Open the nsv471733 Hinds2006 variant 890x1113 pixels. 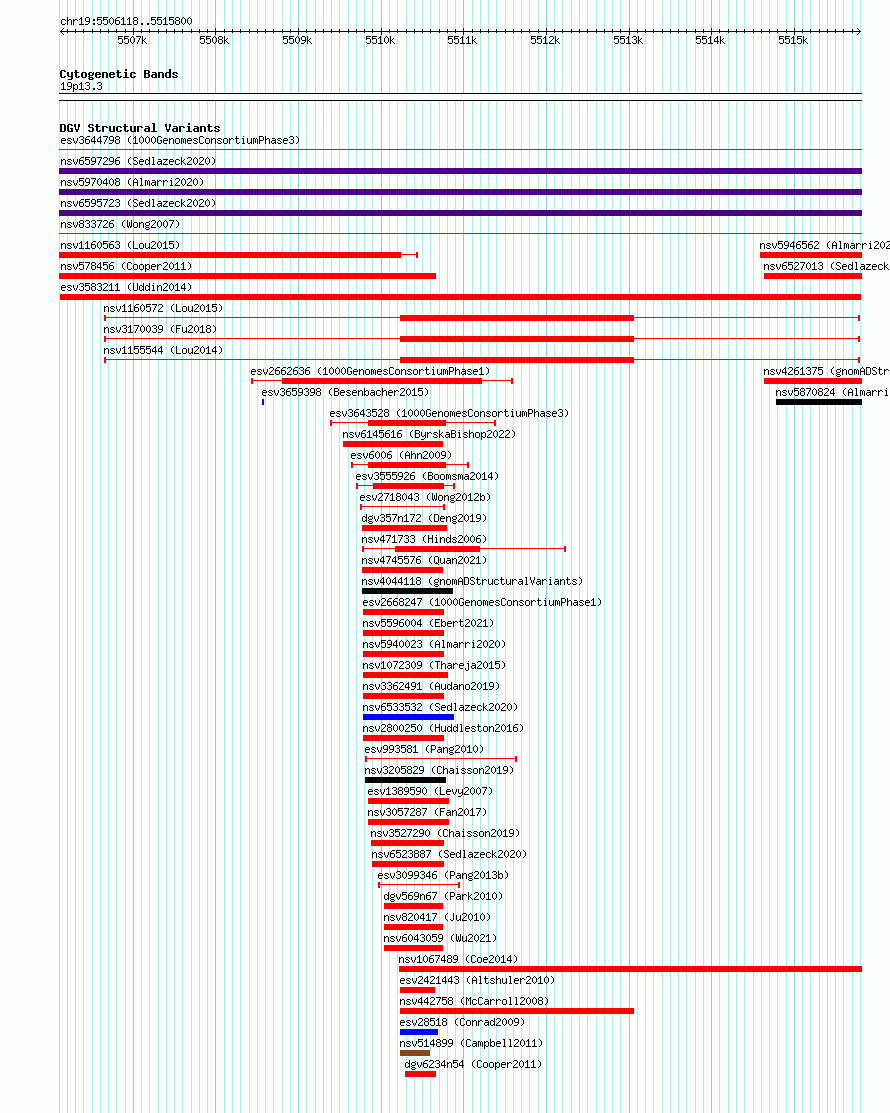(x=424, y=539)
